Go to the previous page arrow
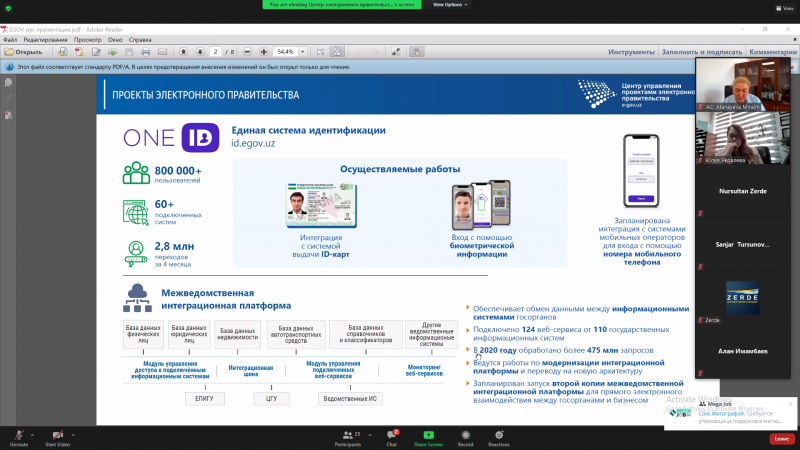This screenshot has width=800, height=450. (184, 52)
